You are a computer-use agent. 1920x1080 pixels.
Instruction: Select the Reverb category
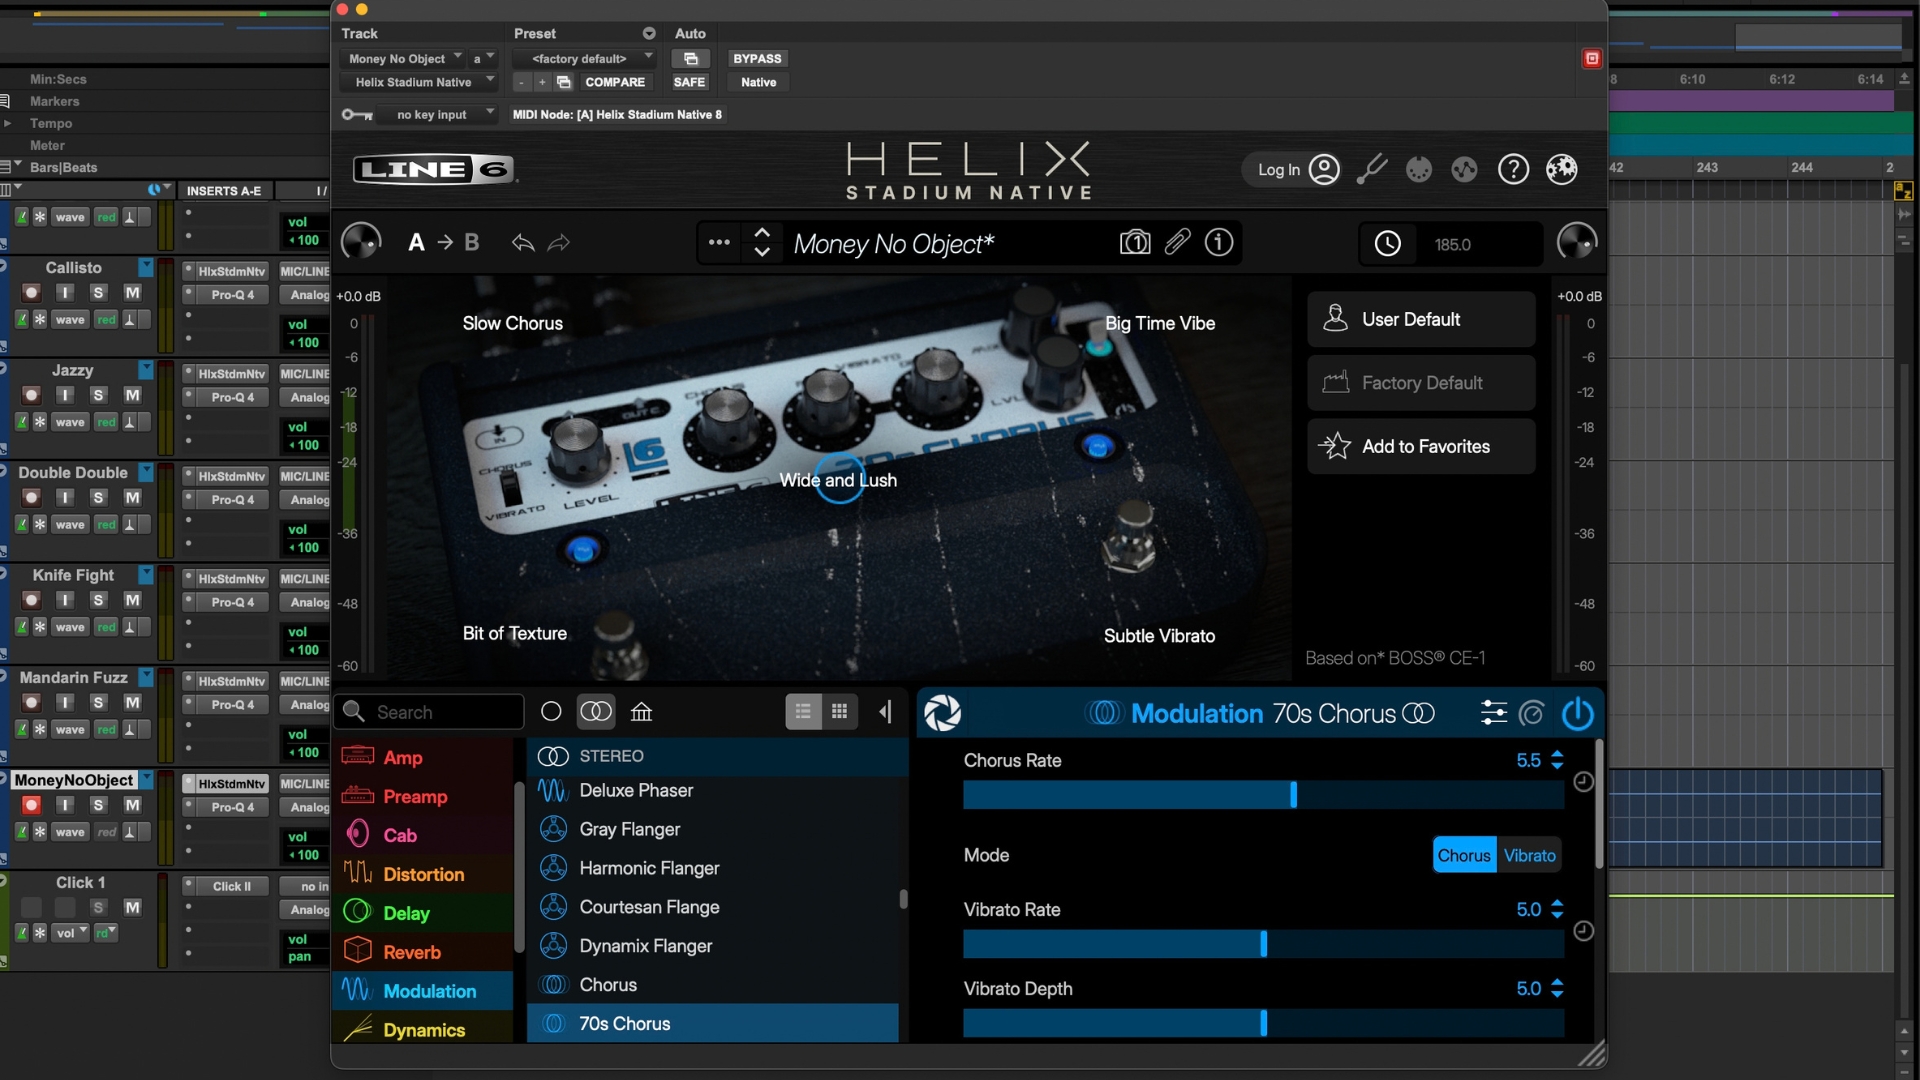pos(422,952)
